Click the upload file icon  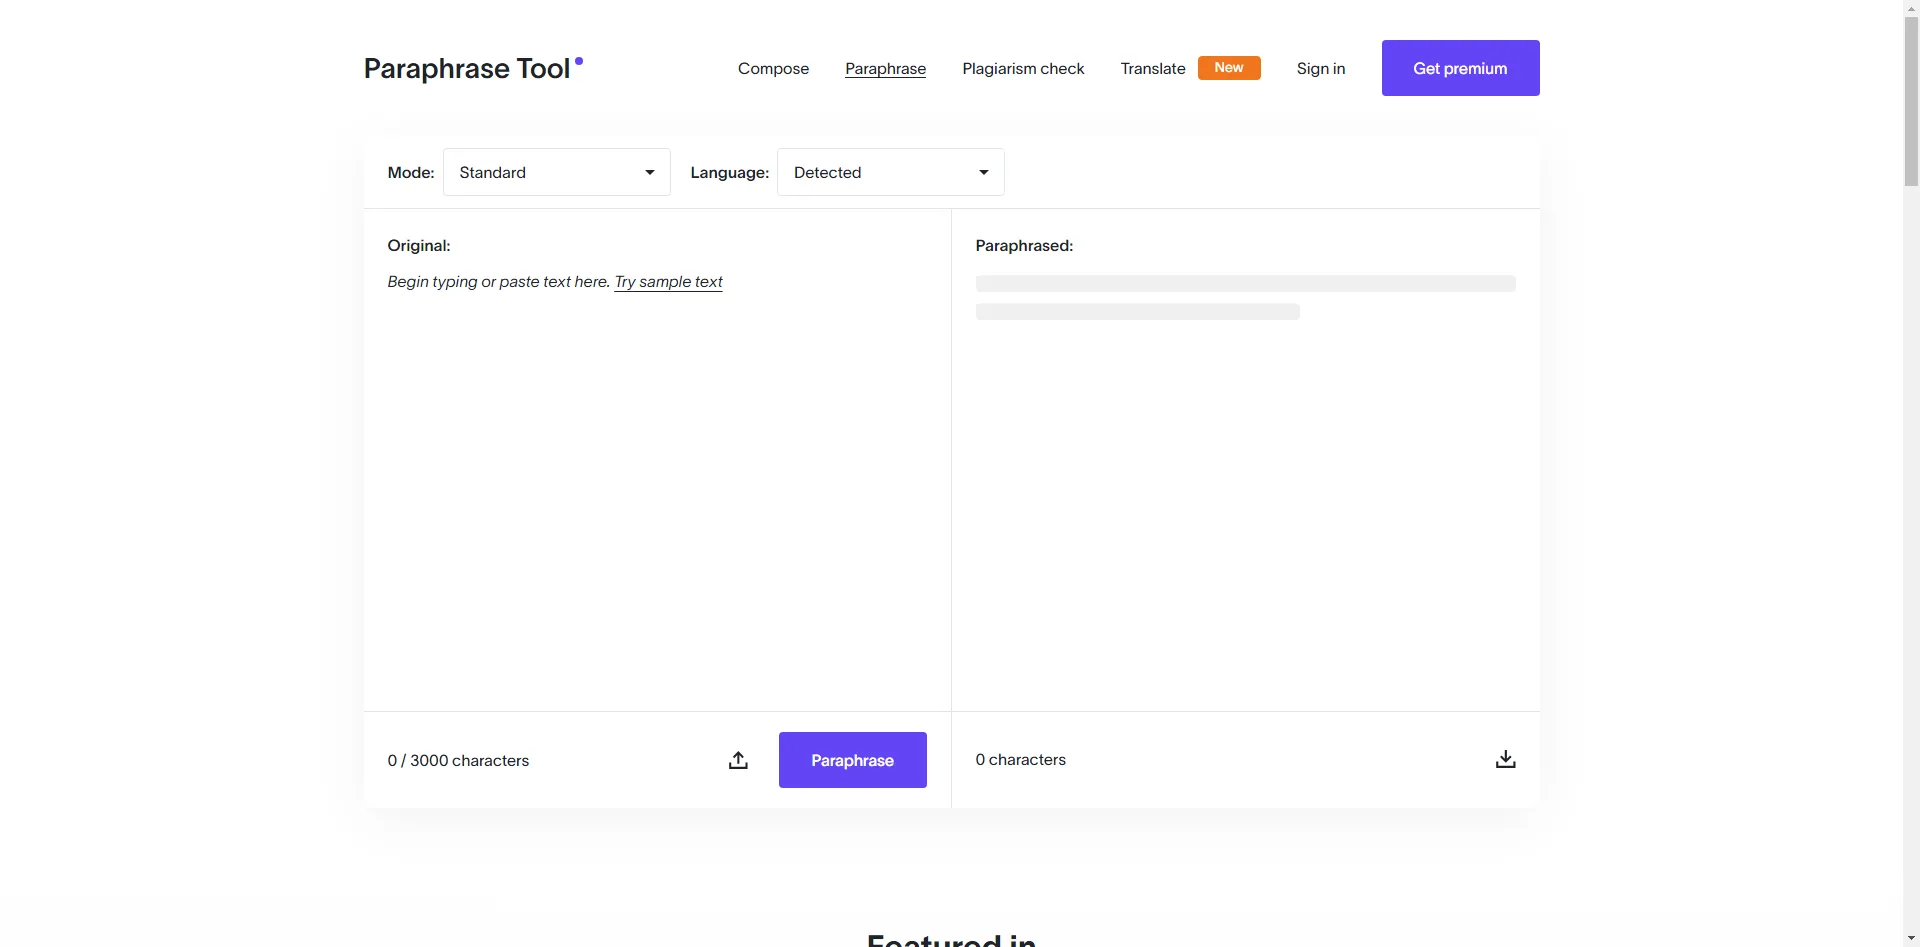click(x=738, y=760)
